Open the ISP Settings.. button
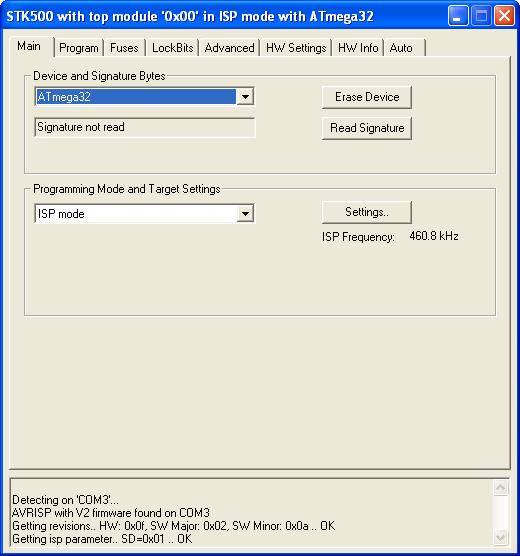The image size is (520, 556). (367, 212)
